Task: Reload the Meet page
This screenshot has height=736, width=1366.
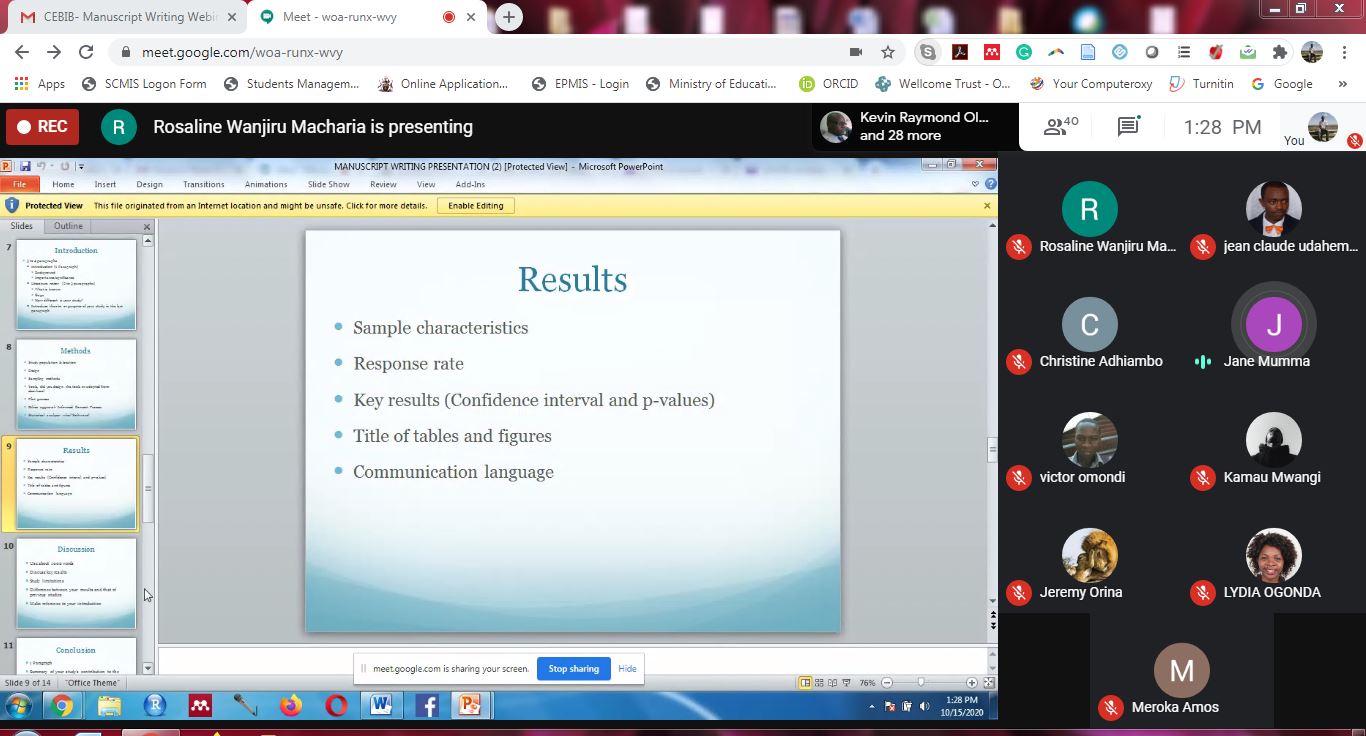Action: tap(86, 52)
